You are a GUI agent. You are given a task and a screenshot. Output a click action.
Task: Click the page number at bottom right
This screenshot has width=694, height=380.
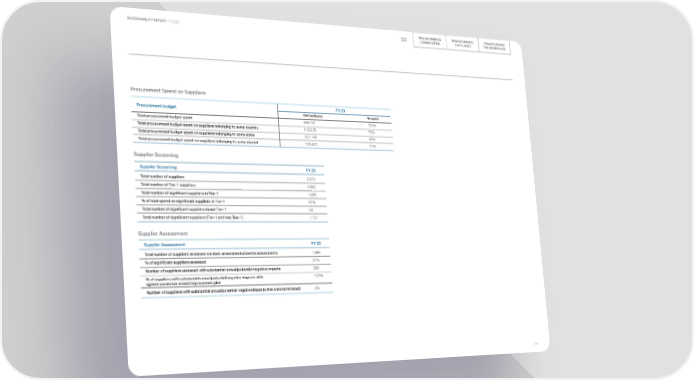pos(536,343)
